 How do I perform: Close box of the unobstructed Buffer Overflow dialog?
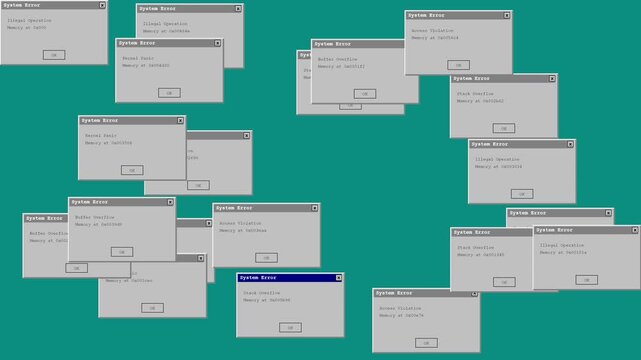pos(170,202)
